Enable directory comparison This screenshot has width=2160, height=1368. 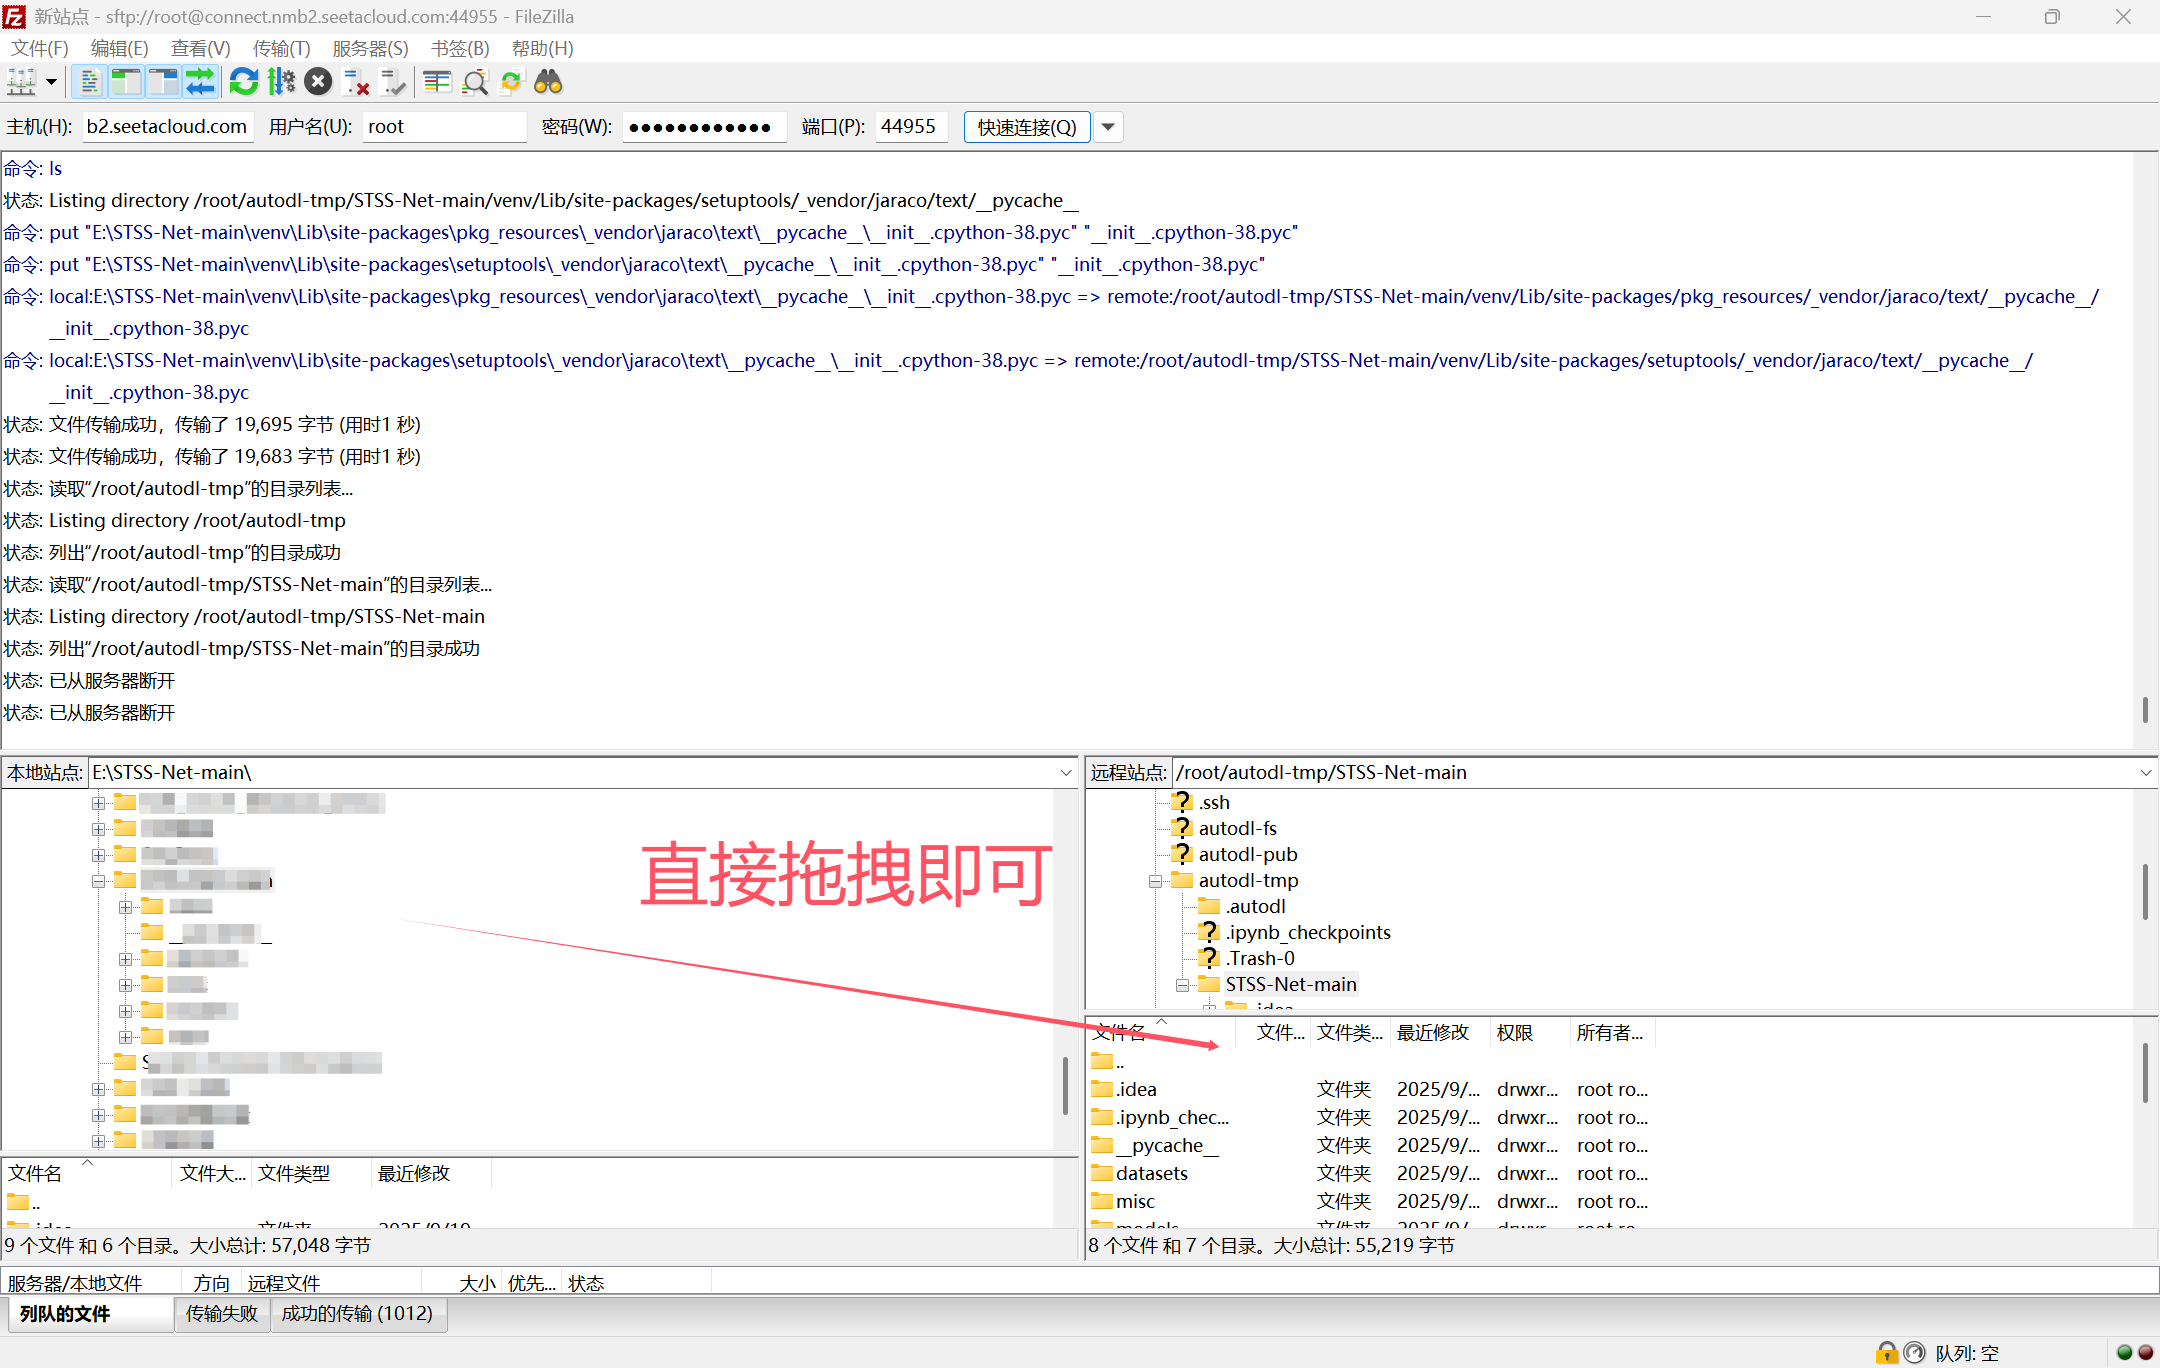[475, 82]
